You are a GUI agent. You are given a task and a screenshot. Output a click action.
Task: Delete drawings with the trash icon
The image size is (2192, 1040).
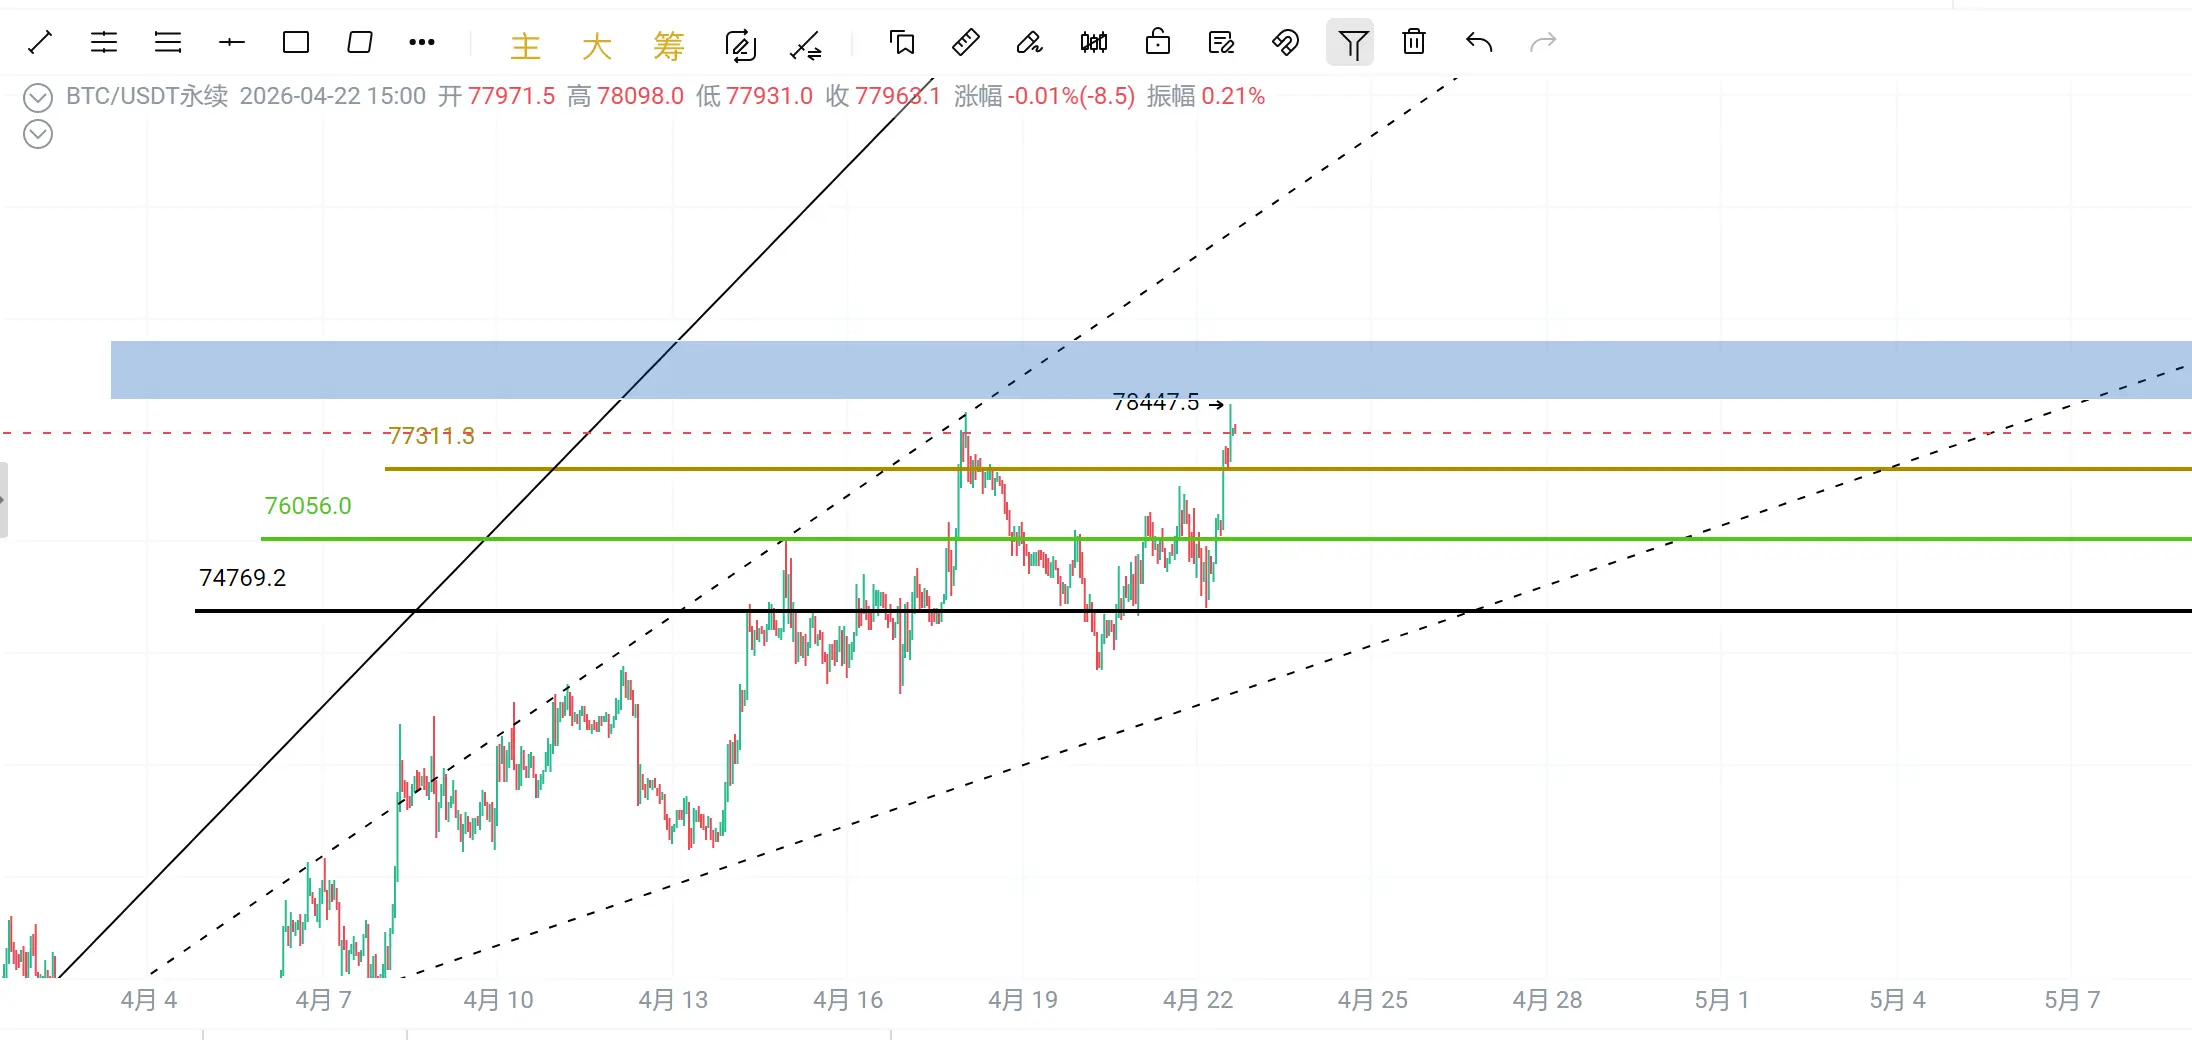pyautogui.click(x=1414, y=42)
